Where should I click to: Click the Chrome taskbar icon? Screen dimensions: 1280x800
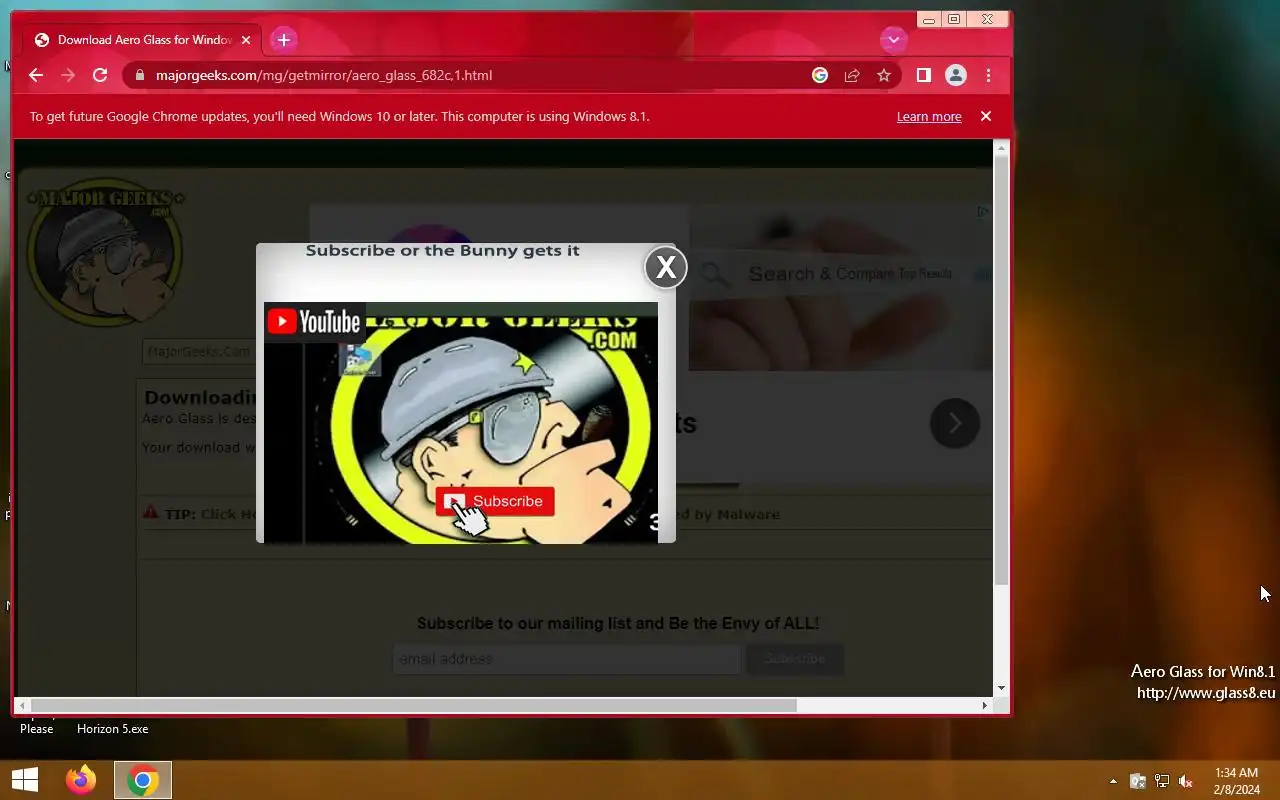(x=143, y=780)
